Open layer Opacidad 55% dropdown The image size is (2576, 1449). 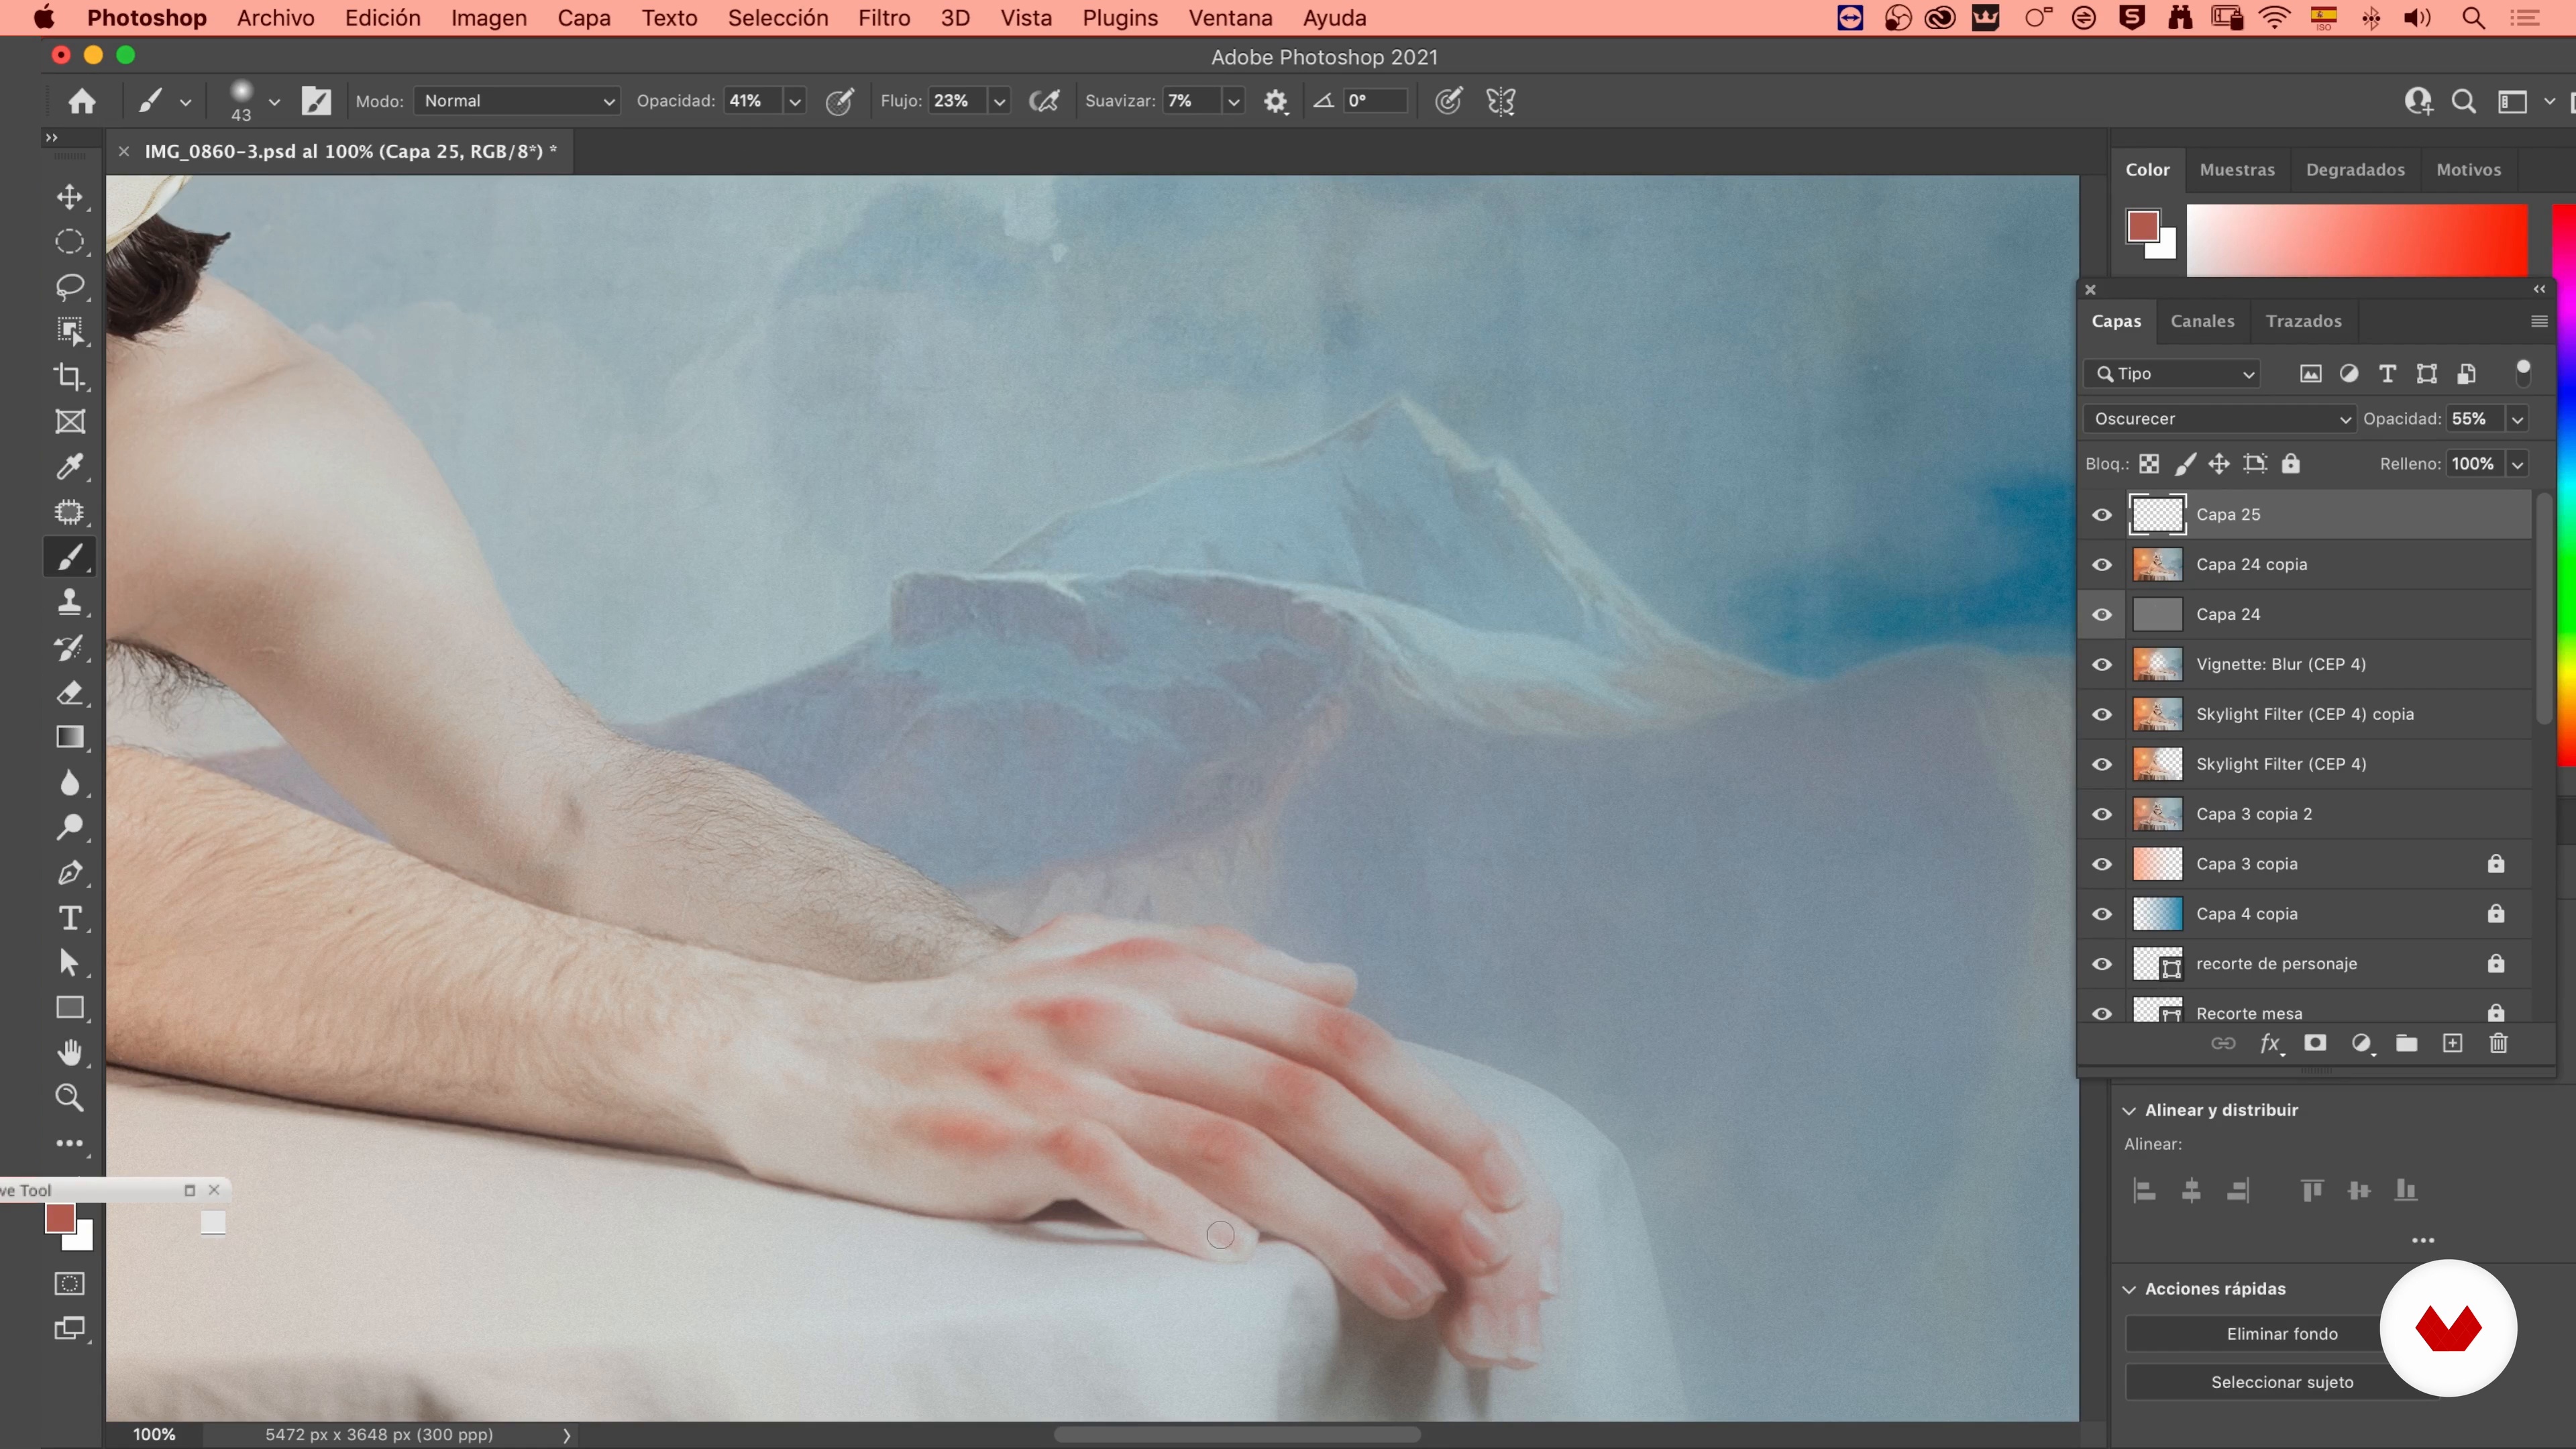tap(2517, 419)
